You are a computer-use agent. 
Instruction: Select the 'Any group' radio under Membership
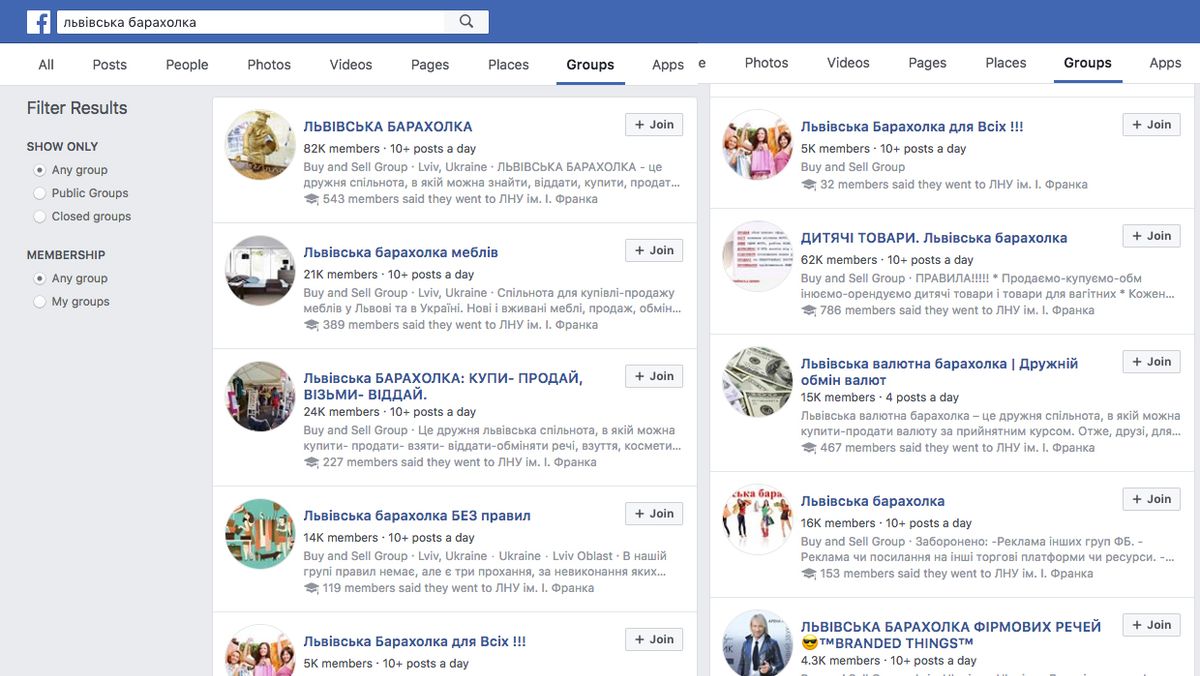point(40,278)
